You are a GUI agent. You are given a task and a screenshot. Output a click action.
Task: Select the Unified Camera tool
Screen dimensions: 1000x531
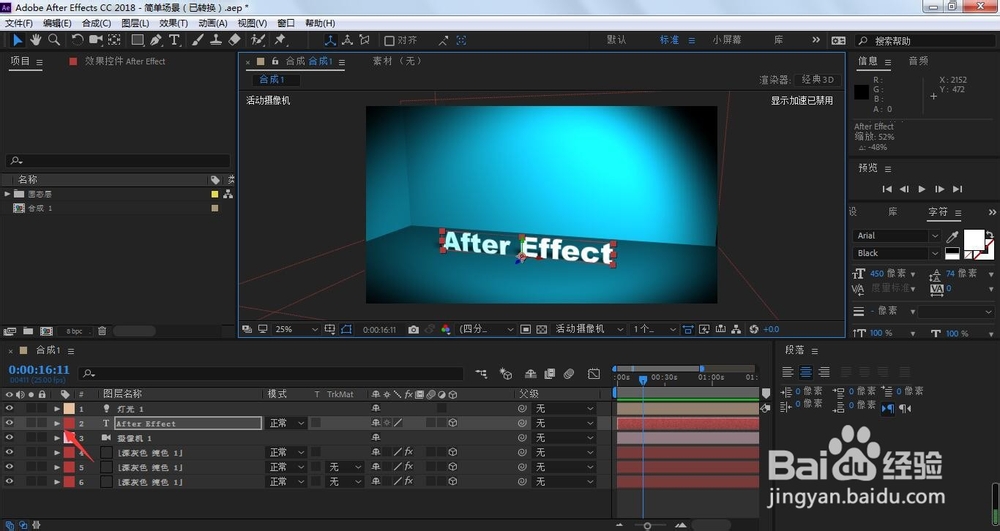(96, 40)
